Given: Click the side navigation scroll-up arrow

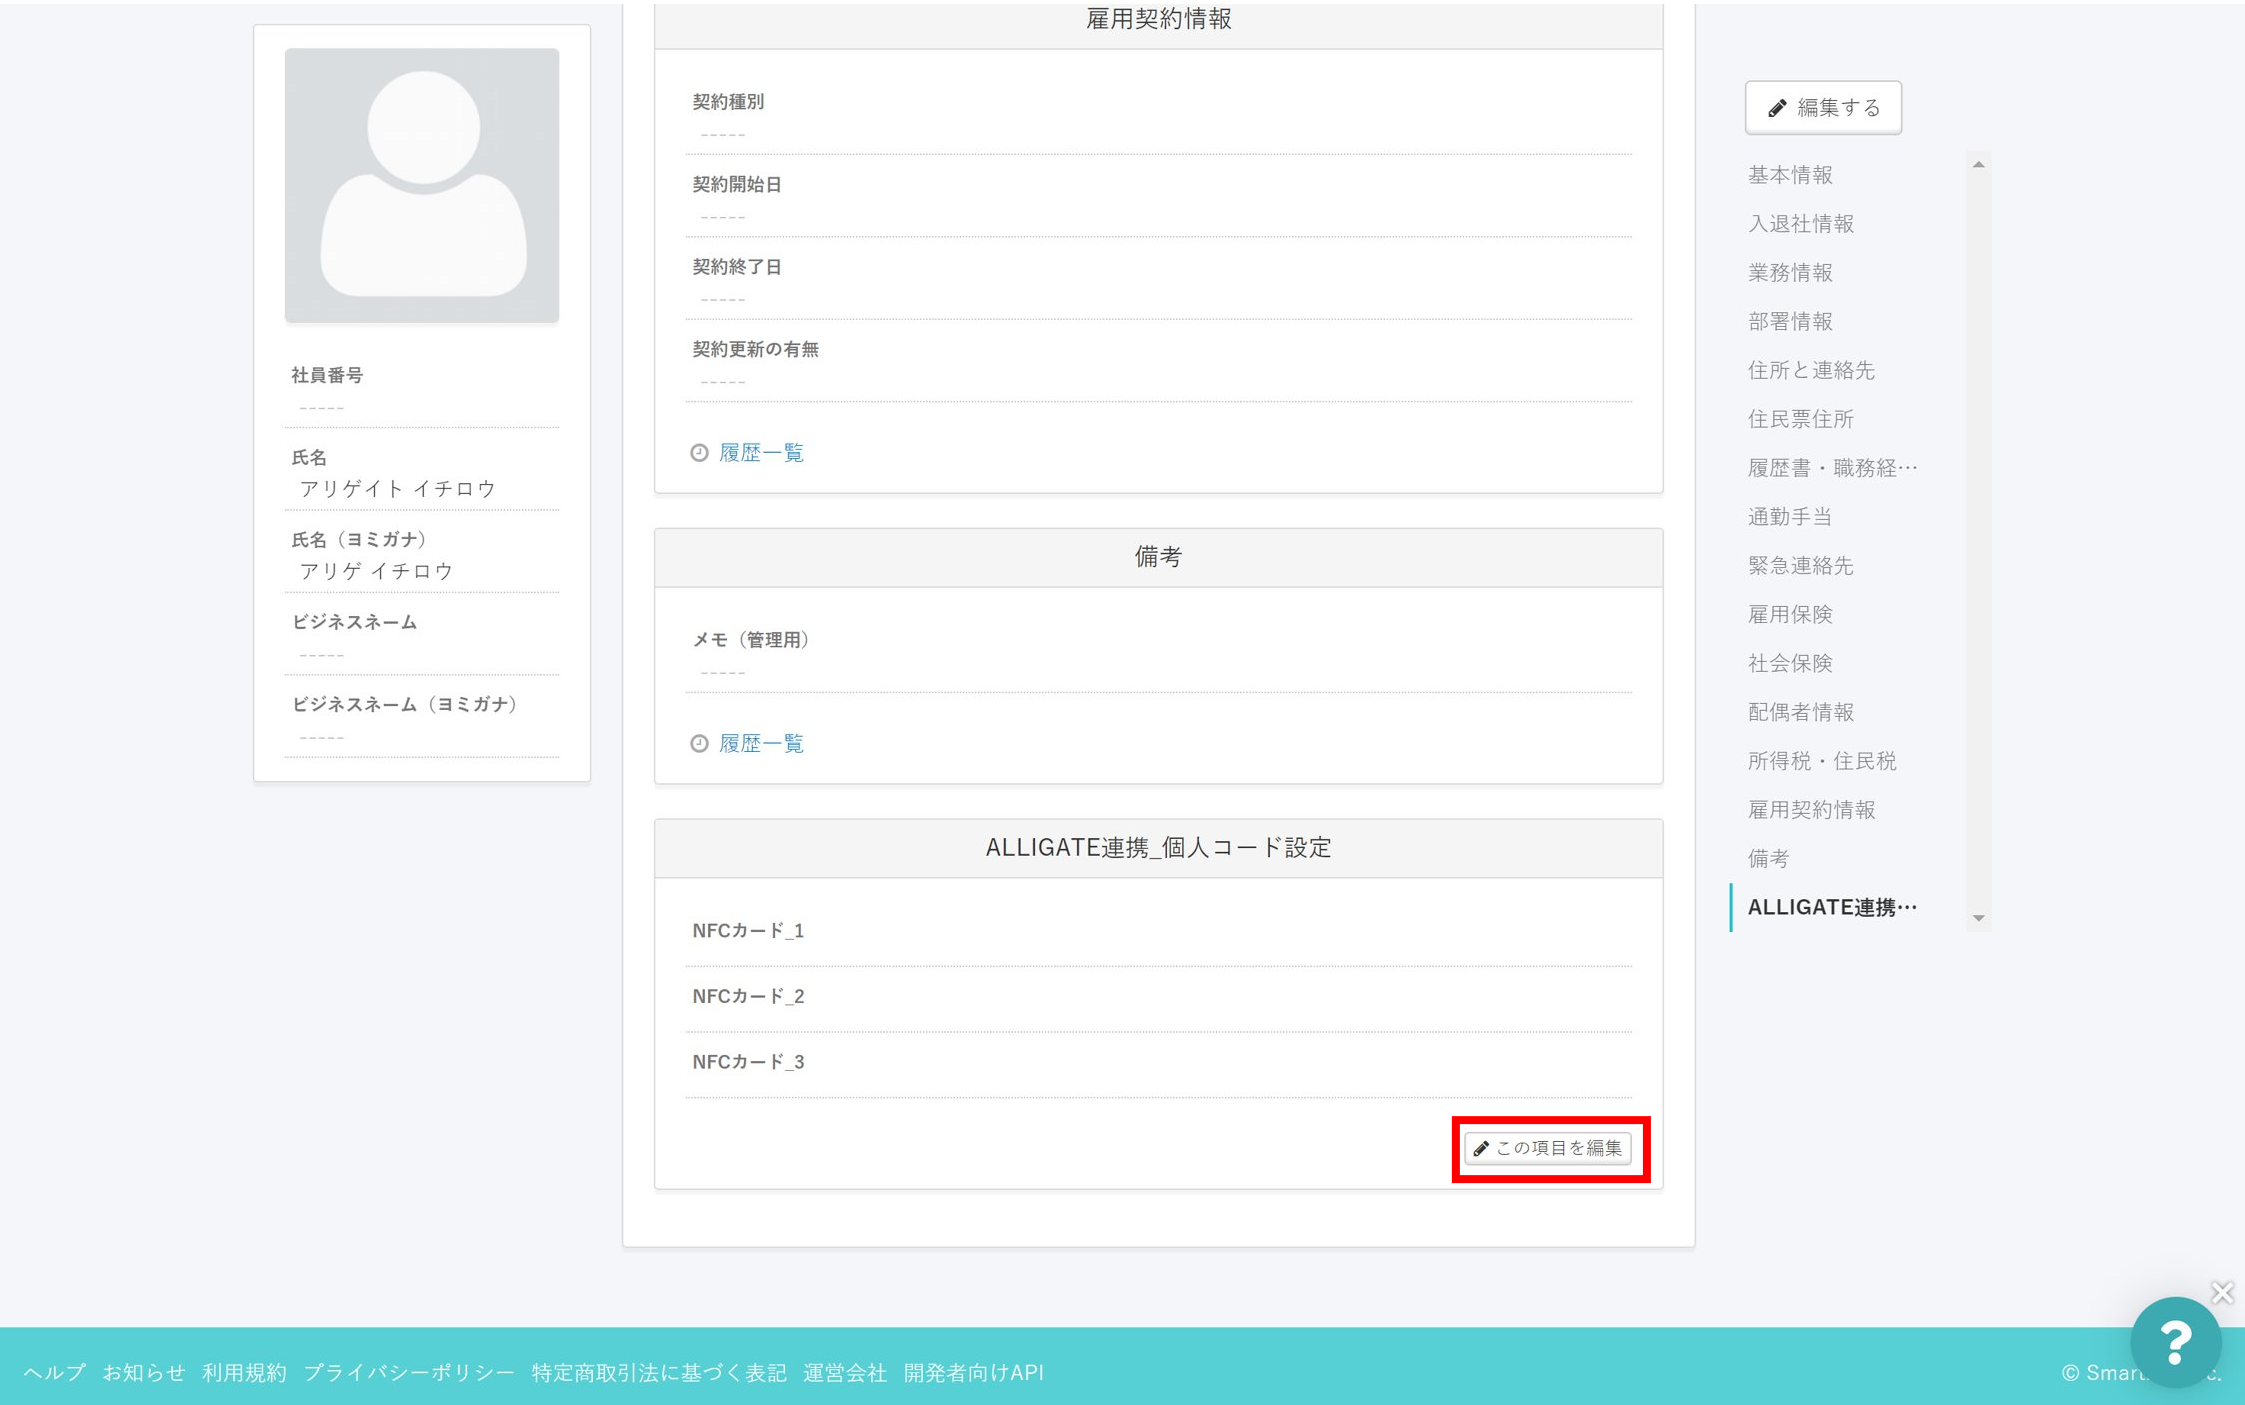Looking at the screenshot, I should click(x=1978, y=165).
